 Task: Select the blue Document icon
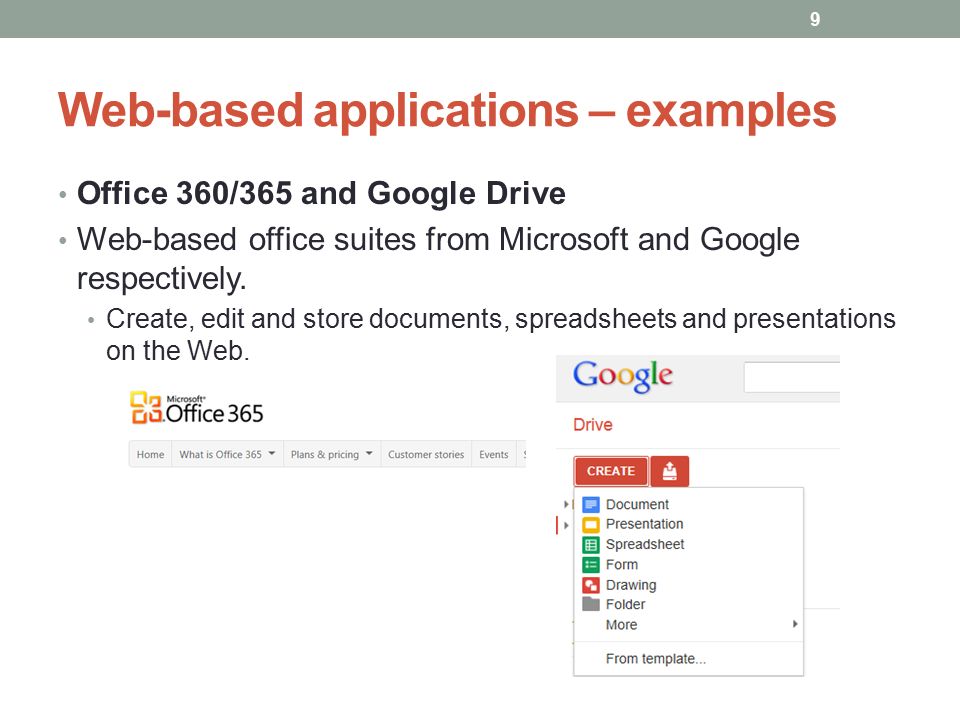tap(591, 504)
